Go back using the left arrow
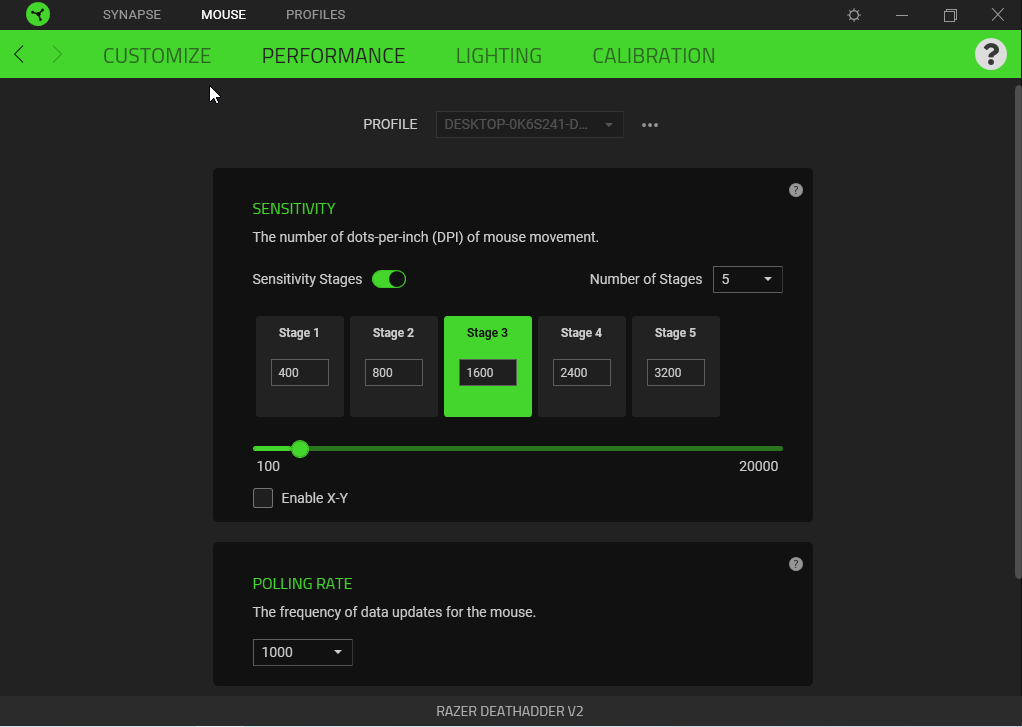The width and height of the screenshot is (1022, 727). pos(19,54)
